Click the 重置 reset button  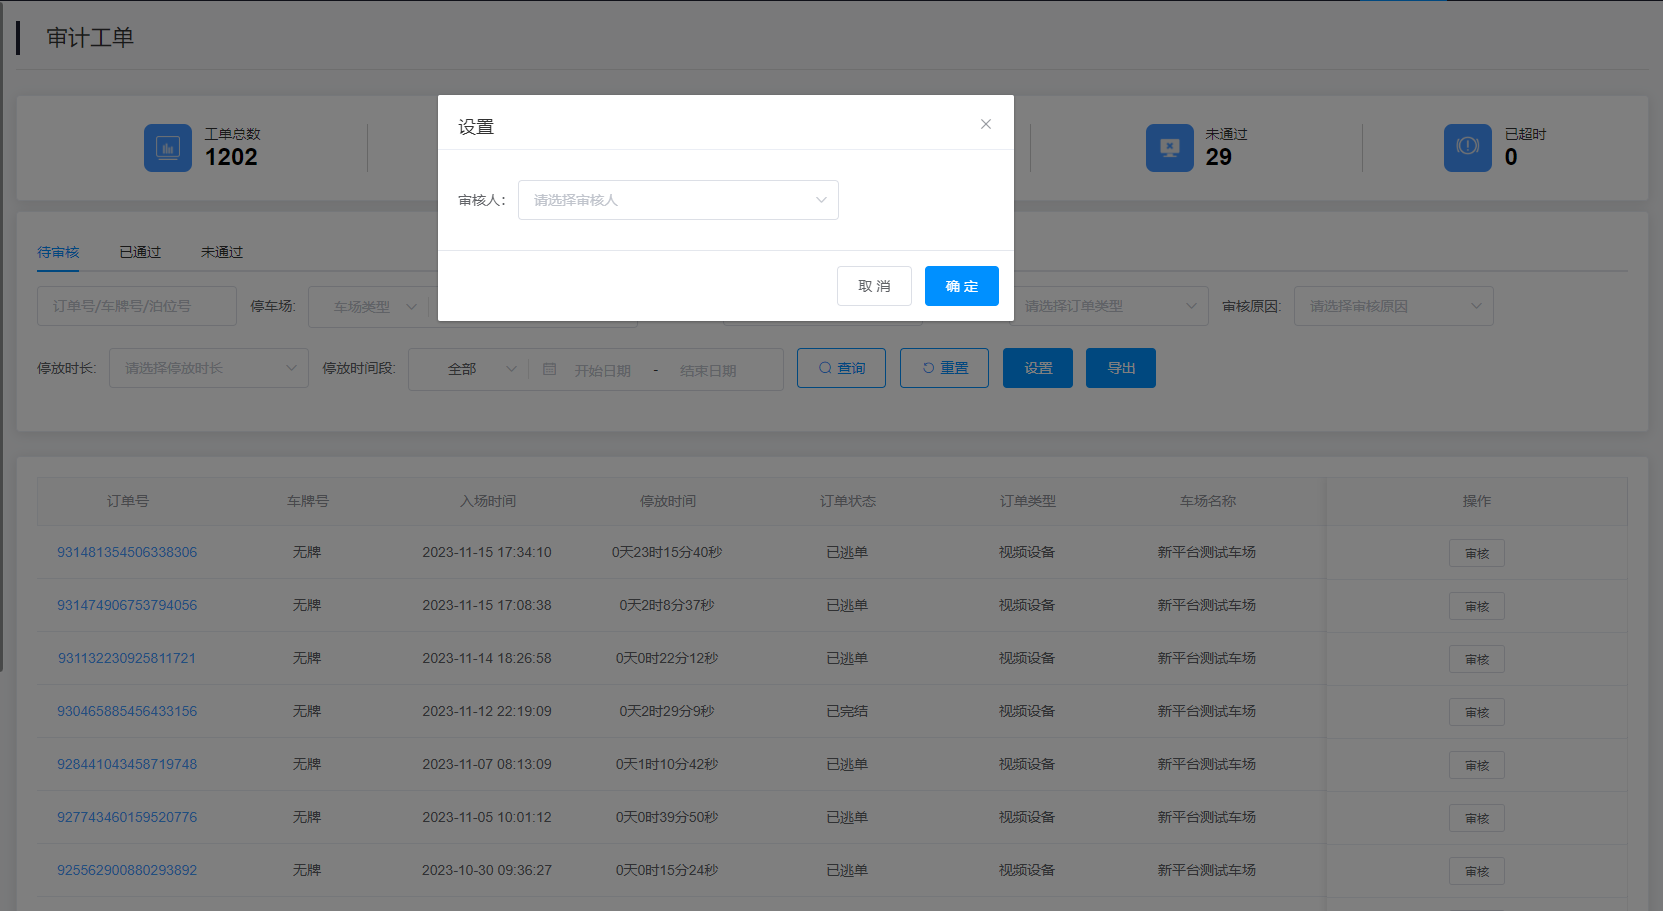[x=944, y=368]
